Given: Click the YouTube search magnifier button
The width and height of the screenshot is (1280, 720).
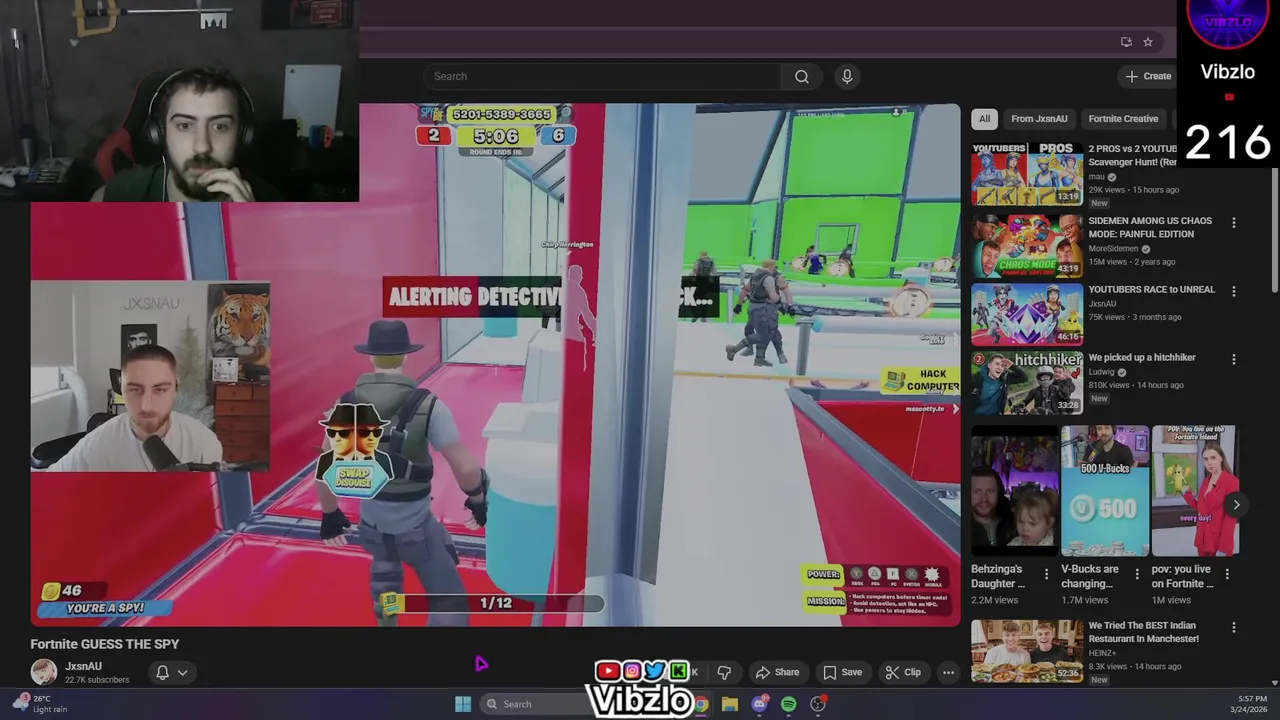Looking at the screenshot, I should pyautogui.click(x=801, y=76).
